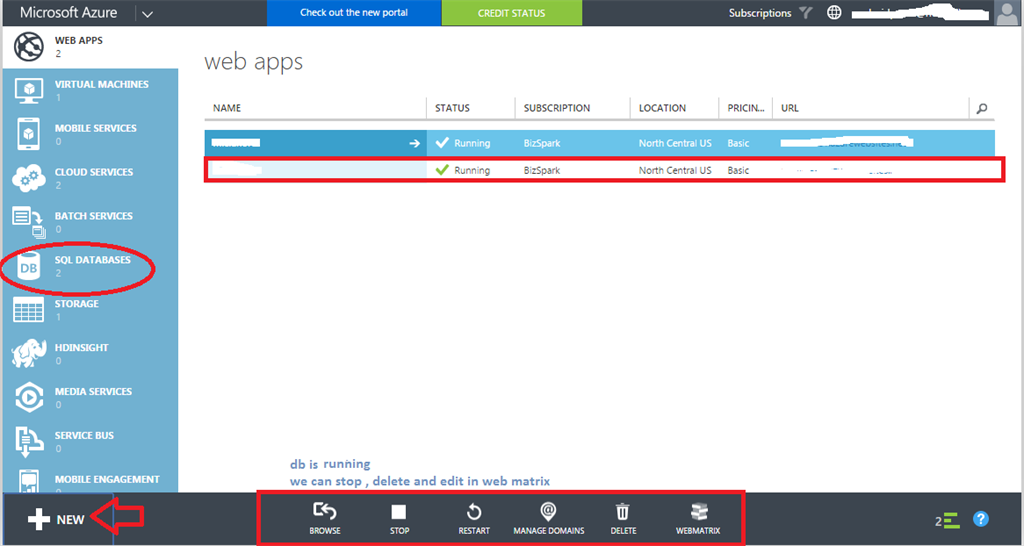This screenshot has width=1024, height=546.
Task: Click the URL of the second web app
Action: 837,170
